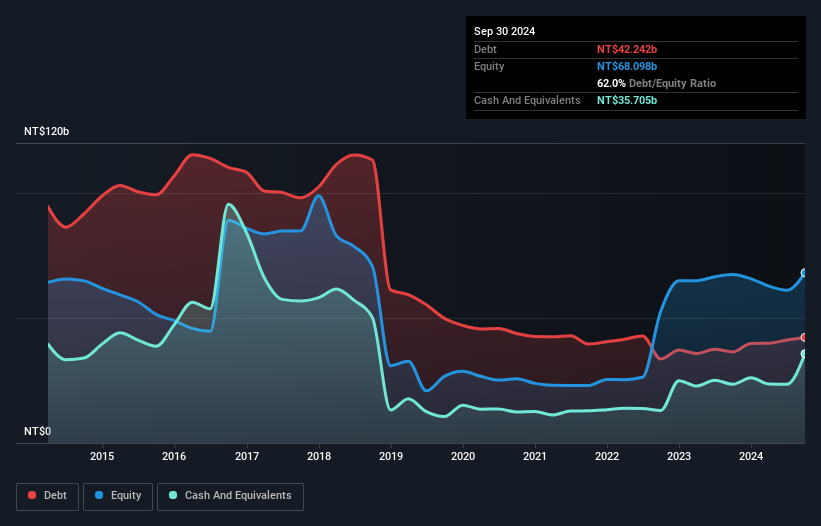821x526 pixels.
Task: Click the NT$42.242b debt value
Action: (x=627, y=49)
